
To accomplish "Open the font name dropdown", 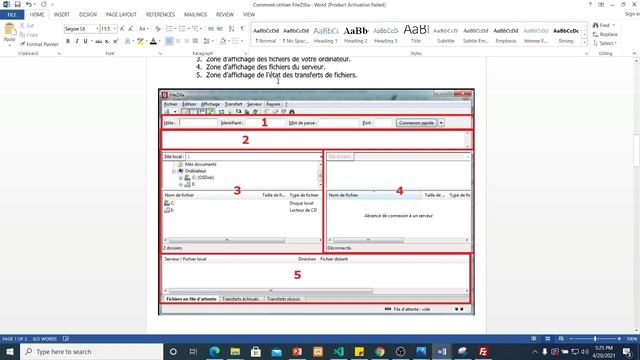I will (97, 29).
